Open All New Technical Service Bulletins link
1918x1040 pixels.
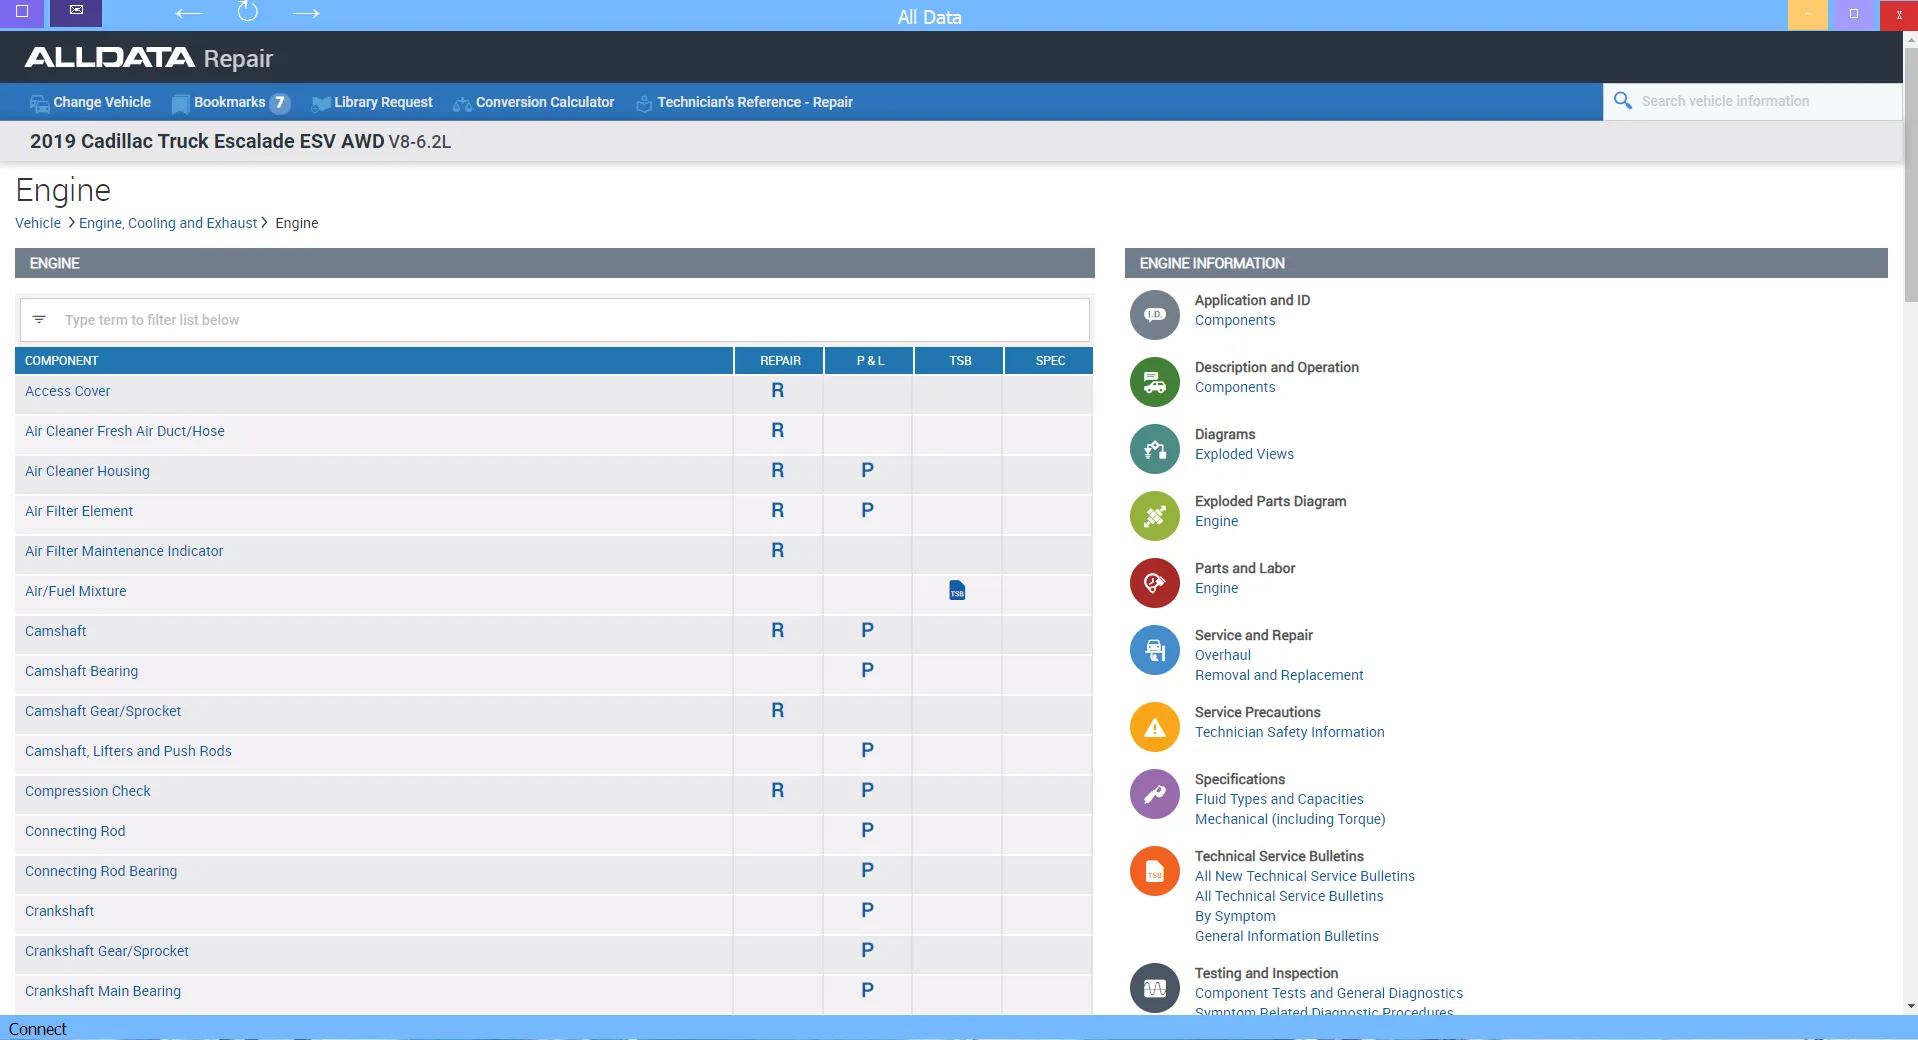(x=1305, y=876)
